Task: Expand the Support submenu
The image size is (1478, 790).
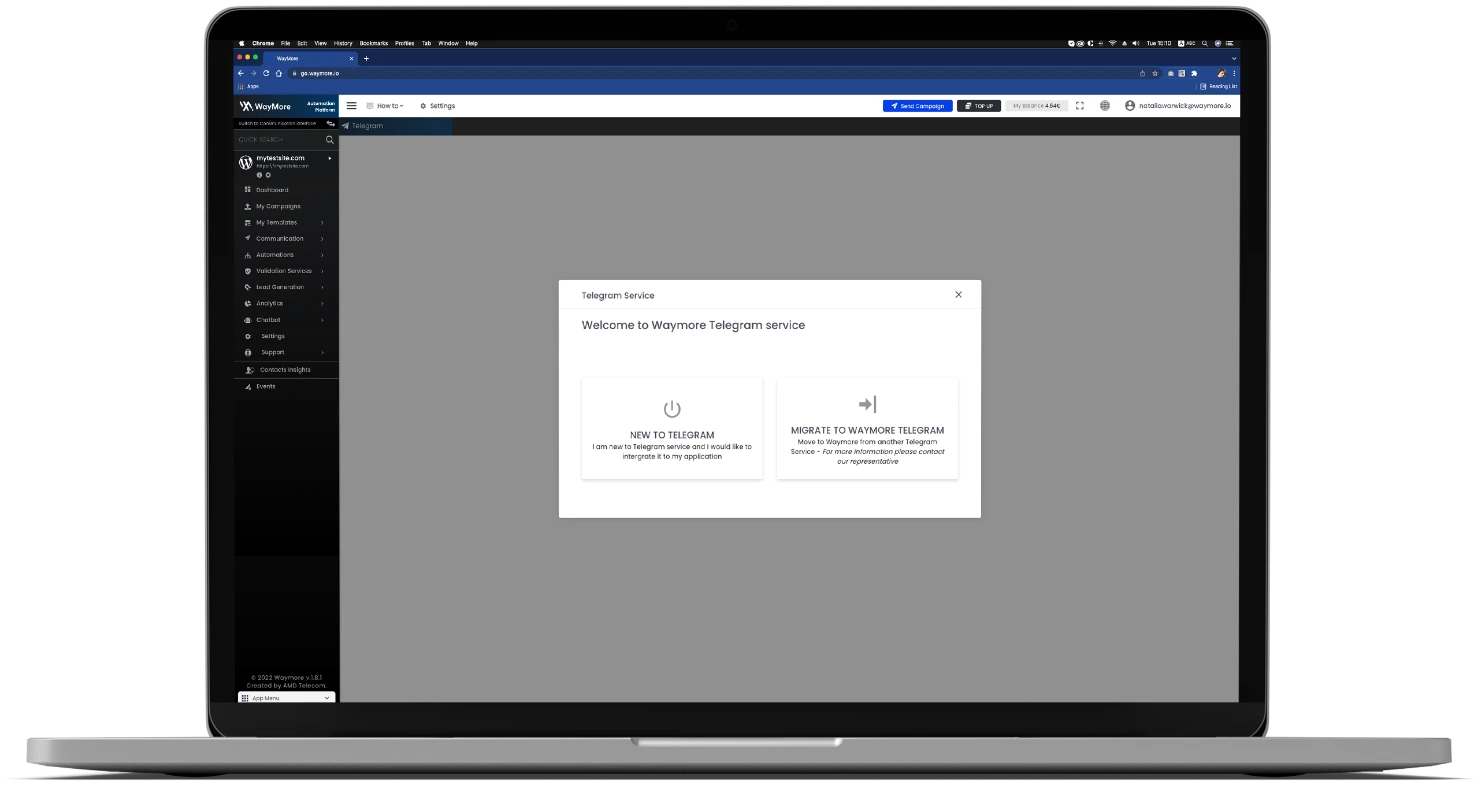Action: pyautogui.click(x=322, y=352)
